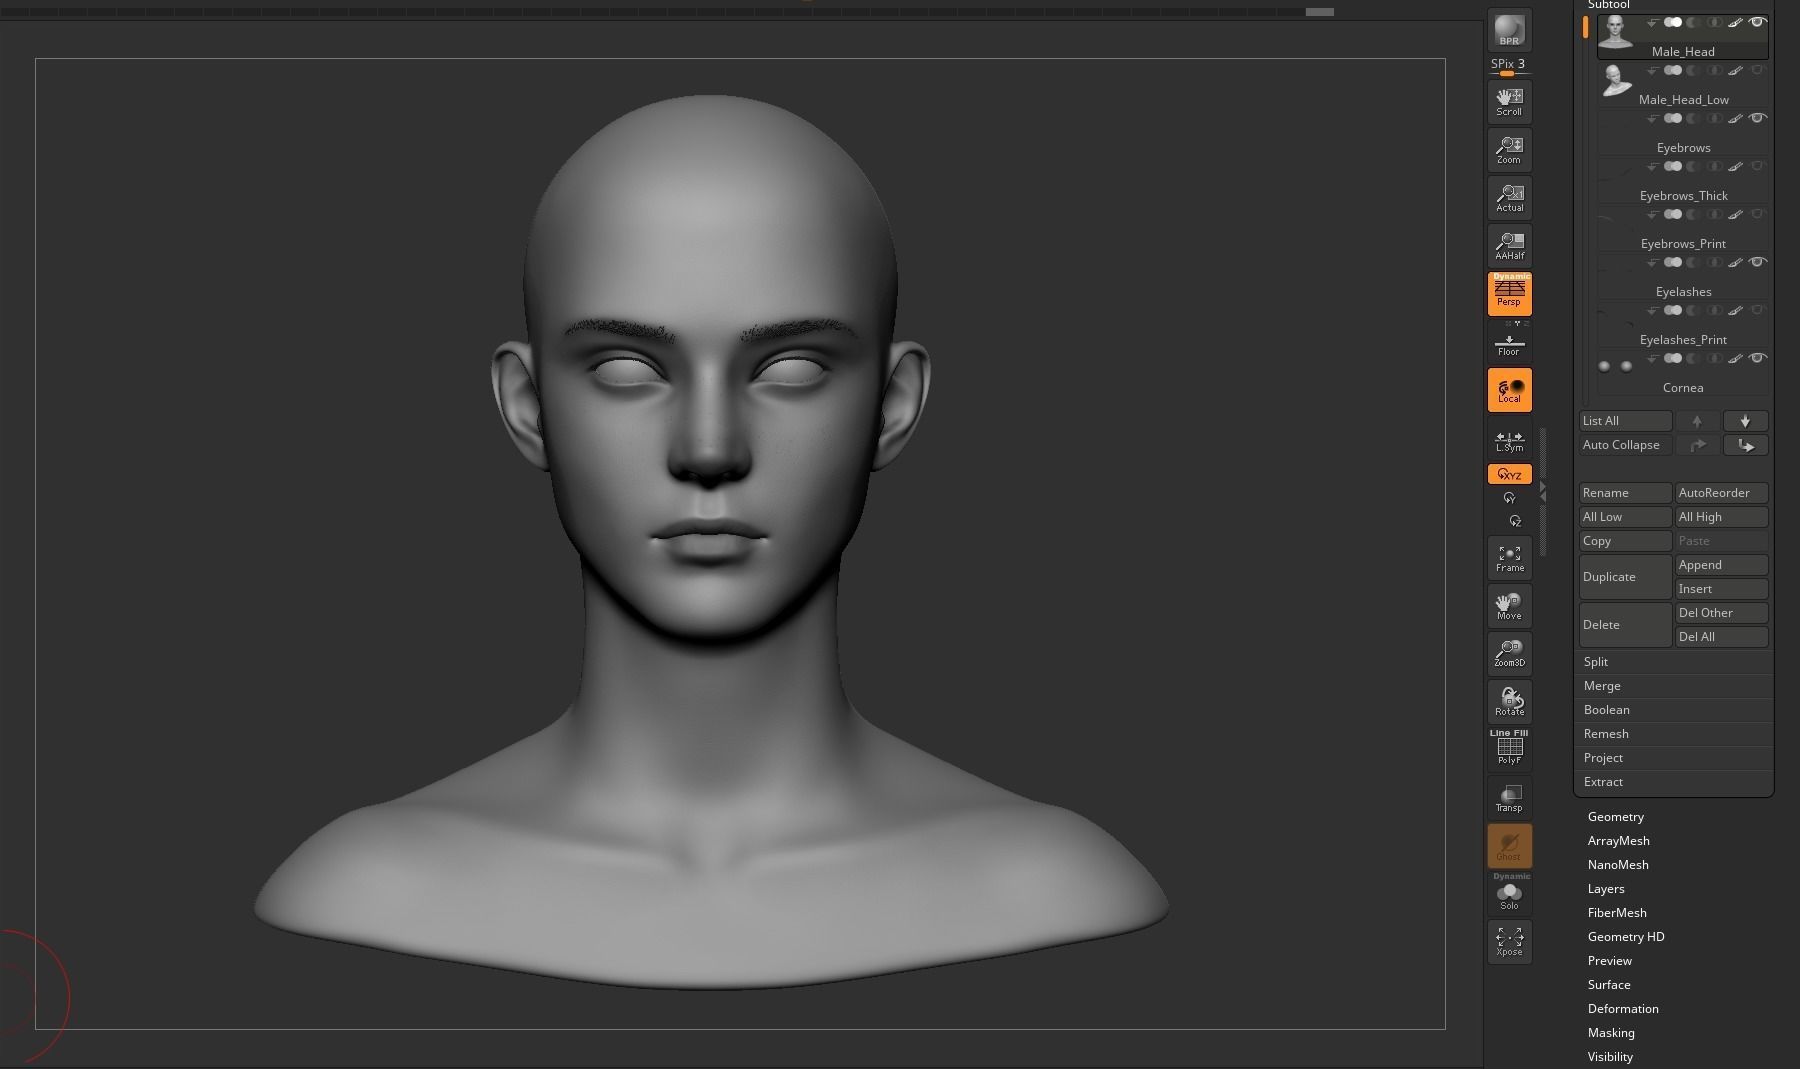Toggle Local transformations mode
Image resolution: width=1800 pixels, height=1069 pixels.
pyautogui.click(x=1509, y=390)
